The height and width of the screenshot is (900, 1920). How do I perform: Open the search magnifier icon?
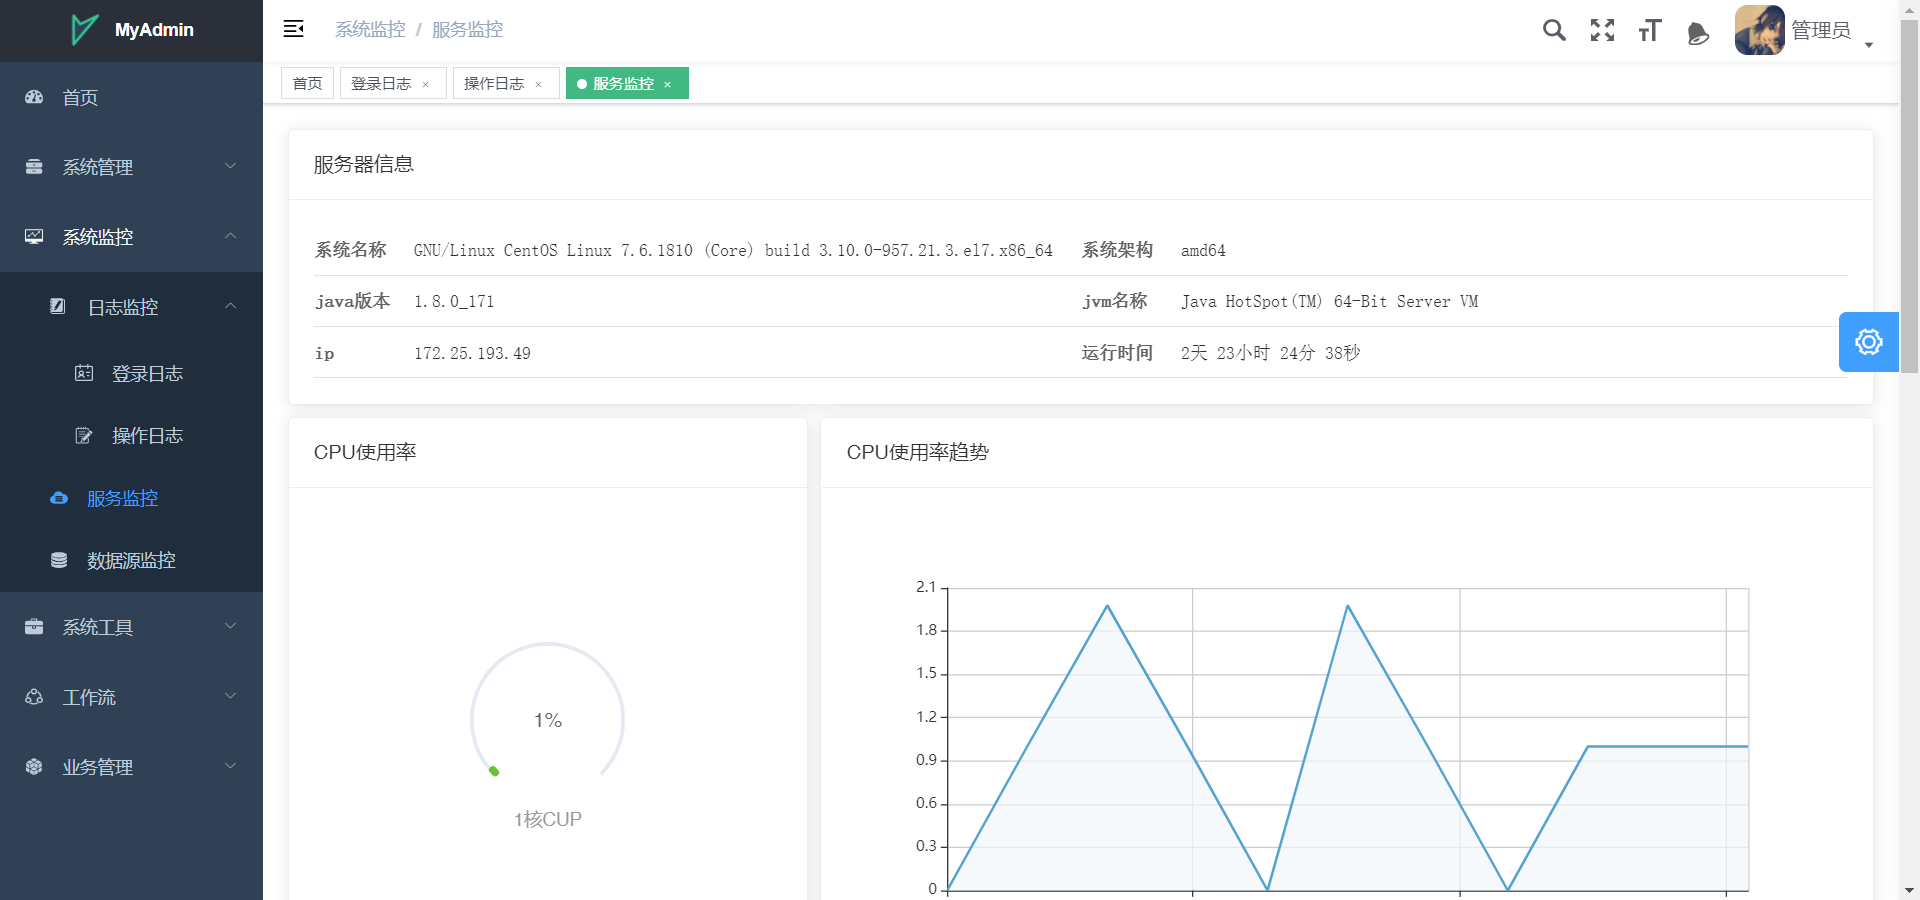pyautogui.click(x=1554, y=30)
